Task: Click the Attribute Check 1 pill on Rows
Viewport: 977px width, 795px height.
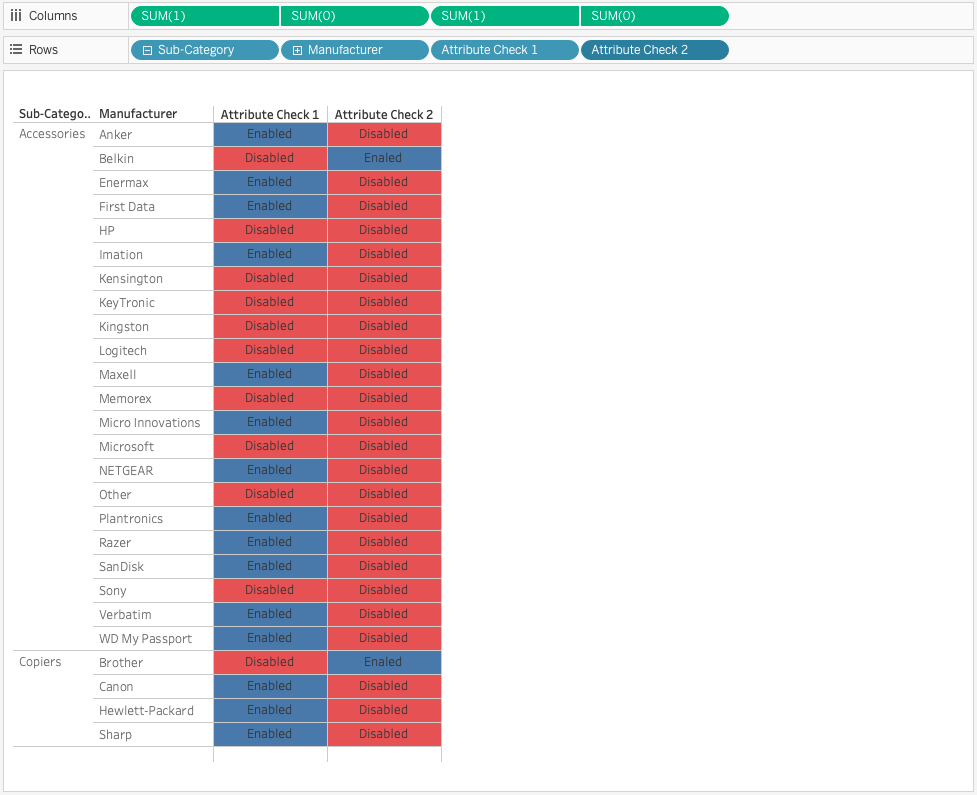Action: 504,50
